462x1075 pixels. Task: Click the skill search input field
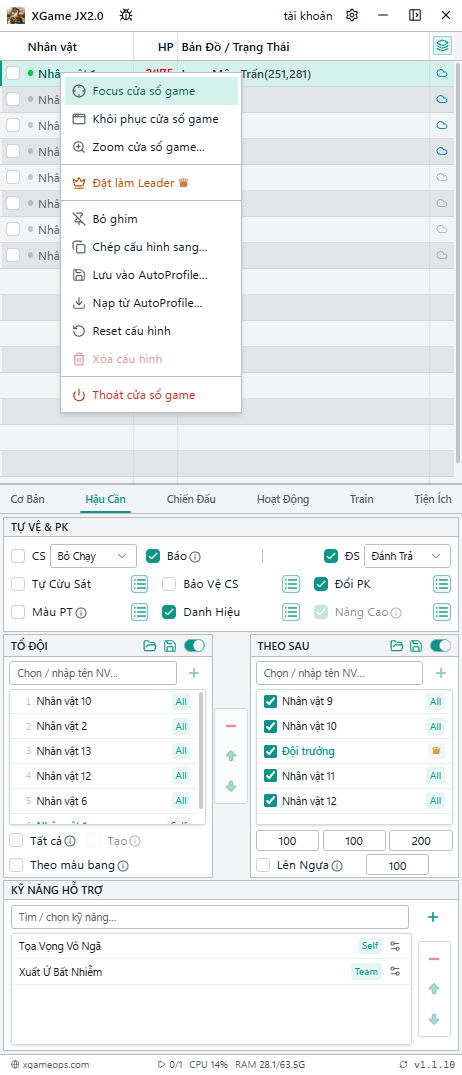click(210, 917)
